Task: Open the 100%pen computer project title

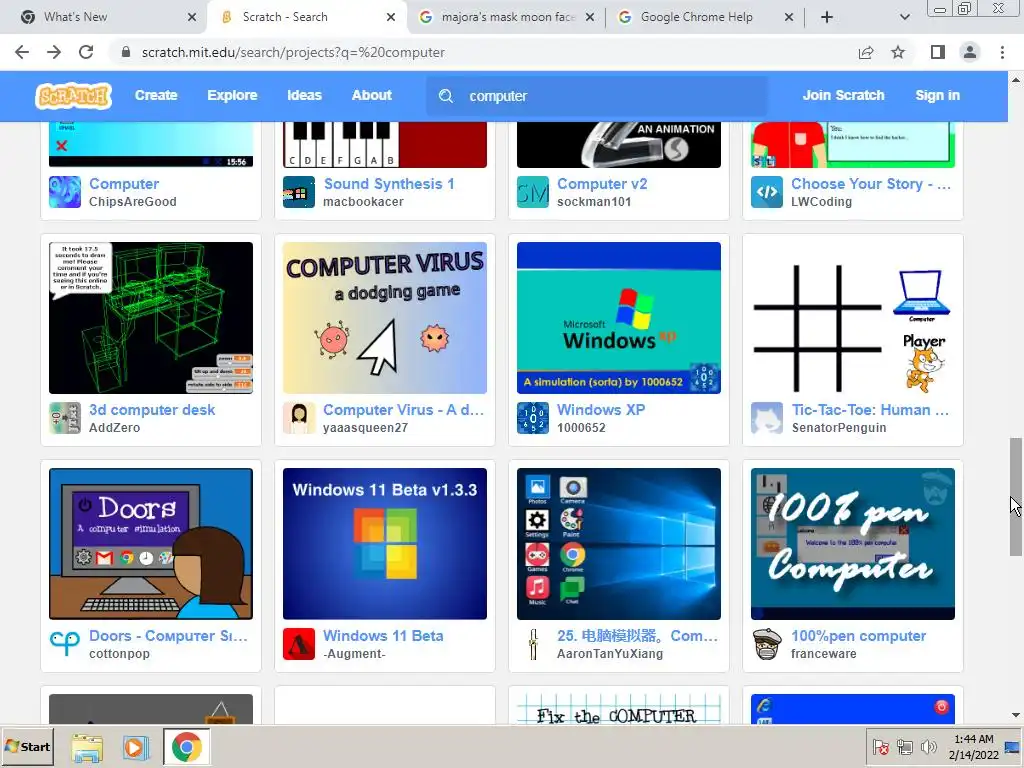Action: pos(858,635)
